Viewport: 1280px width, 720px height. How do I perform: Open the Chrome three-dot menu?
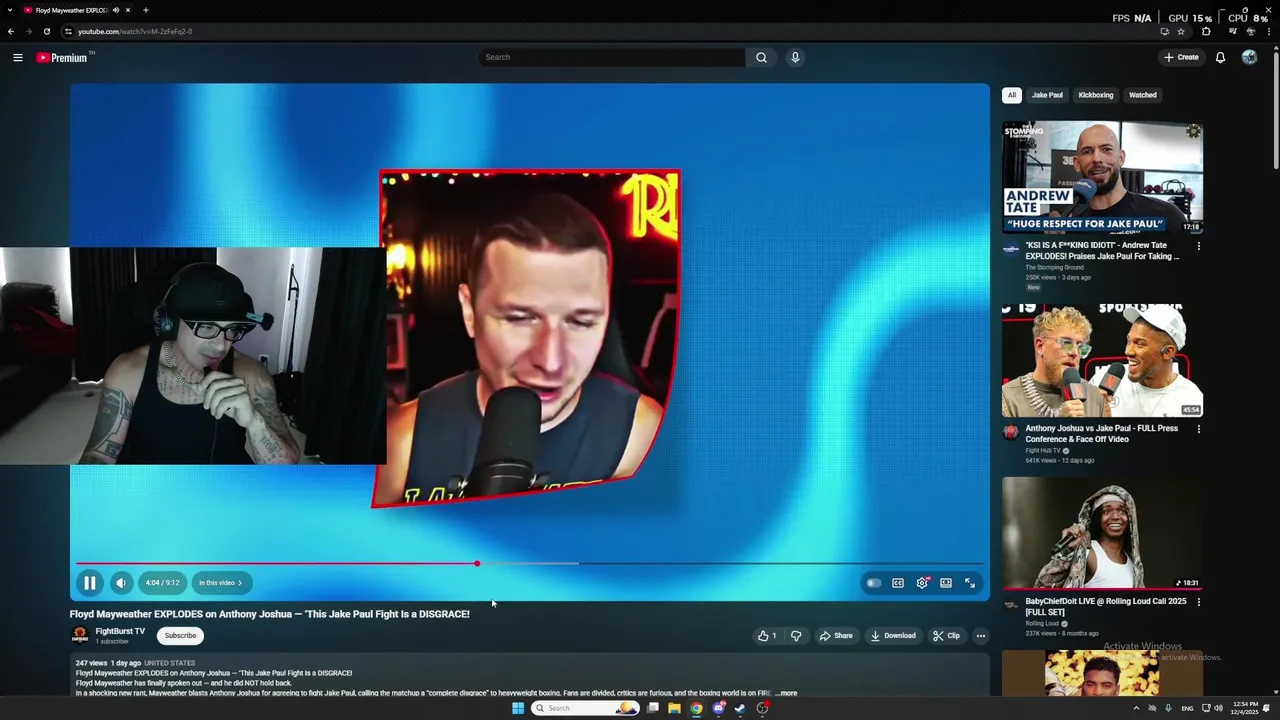click(x=1270, y=31)
